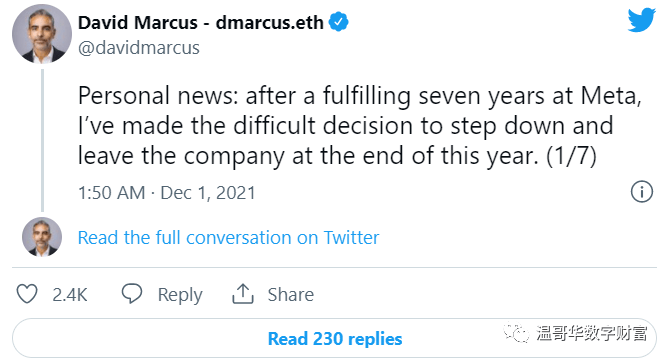669x362 pixels.
Task: Click the small avatar beside conversation link
Action: 42,237
